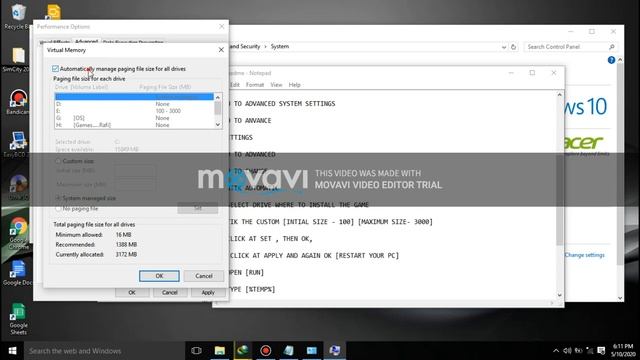Viewport: 640px width, 360px height.
Task: Refresh the Control Panel address bar
Action: pos(513,47)
